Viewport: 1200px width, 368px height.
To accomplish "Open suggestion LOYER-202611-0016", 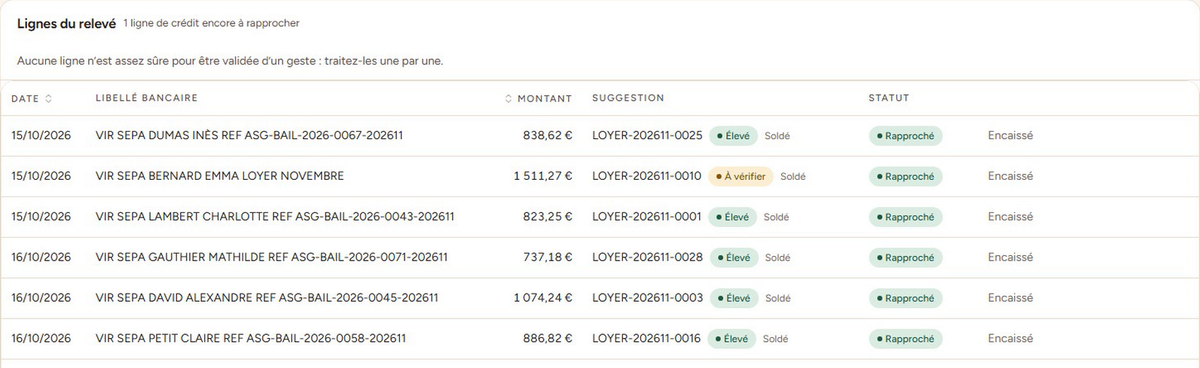I will coord(647,339).
